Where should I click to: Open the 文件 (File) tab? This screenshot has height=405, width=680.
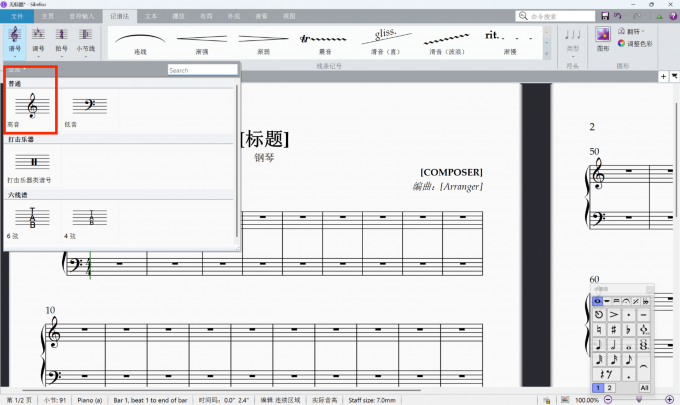point(17,17)
